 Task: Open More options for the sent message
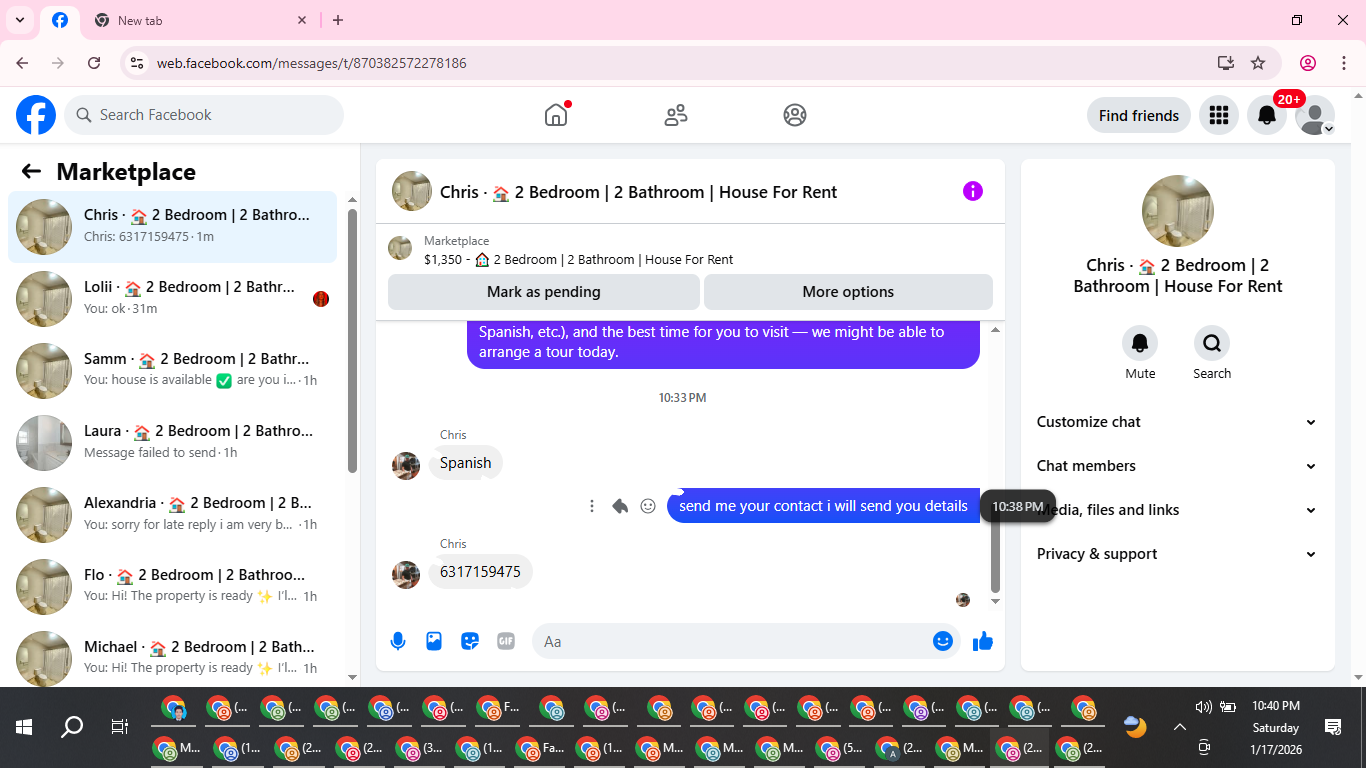592,506
